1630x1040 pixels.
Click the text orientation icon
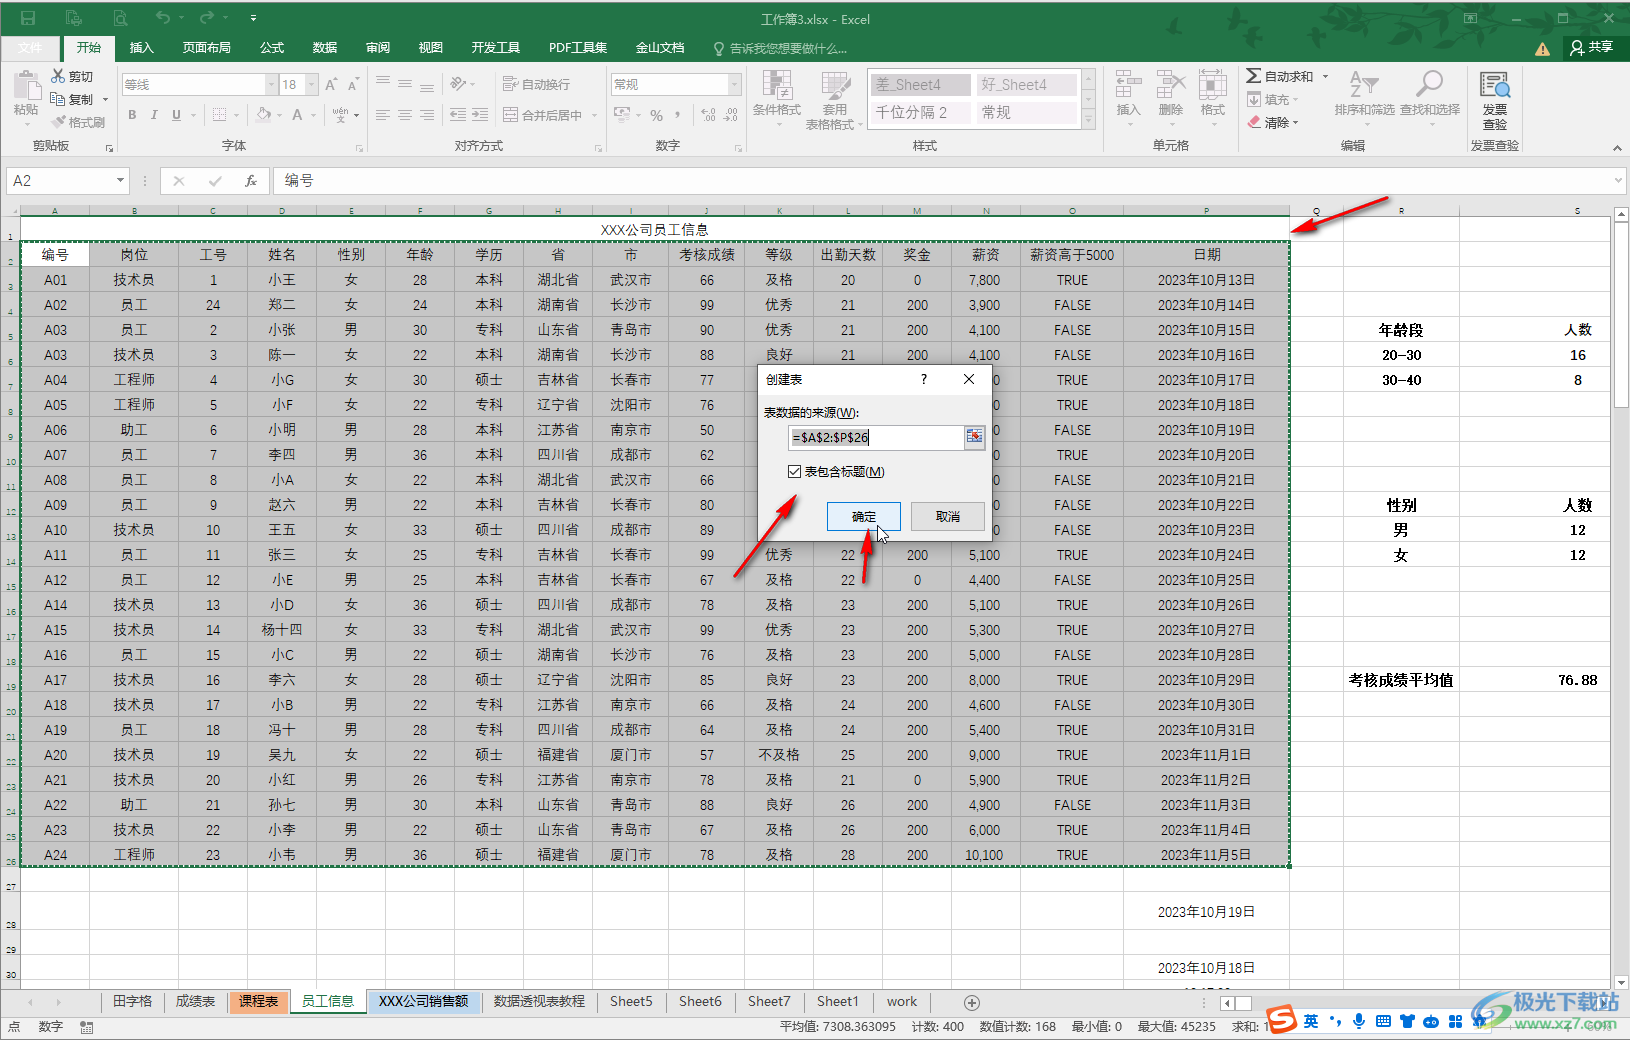pyautogui.click(x=459, y=84)
